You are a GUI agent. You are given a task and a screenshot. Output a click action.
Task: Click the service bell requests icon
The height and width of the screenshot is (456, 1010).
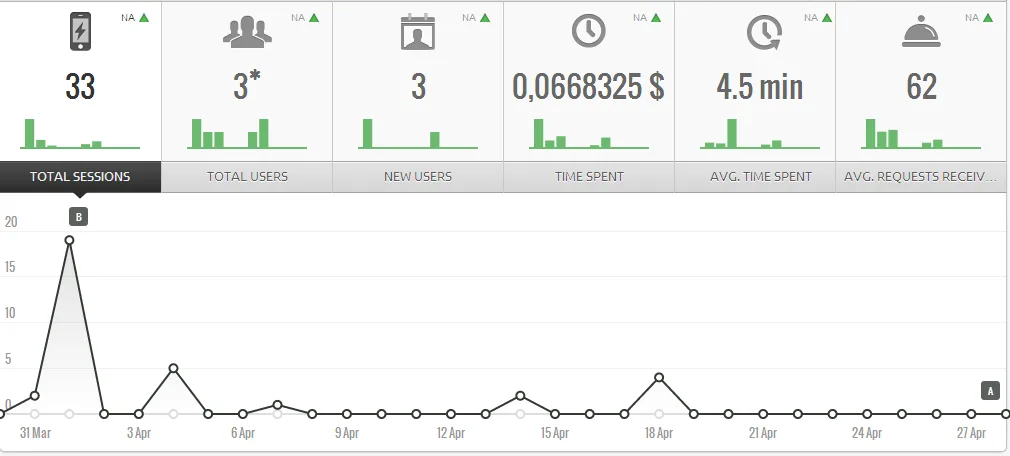[921, 32]
